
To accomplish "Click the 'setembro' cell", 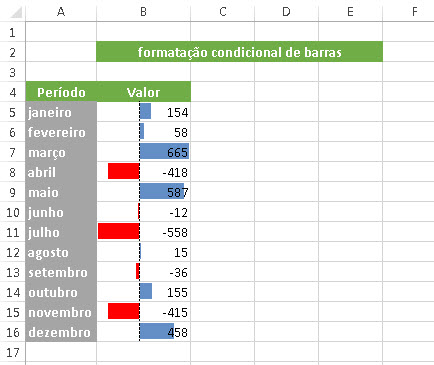I will click(x=61, y=272).
